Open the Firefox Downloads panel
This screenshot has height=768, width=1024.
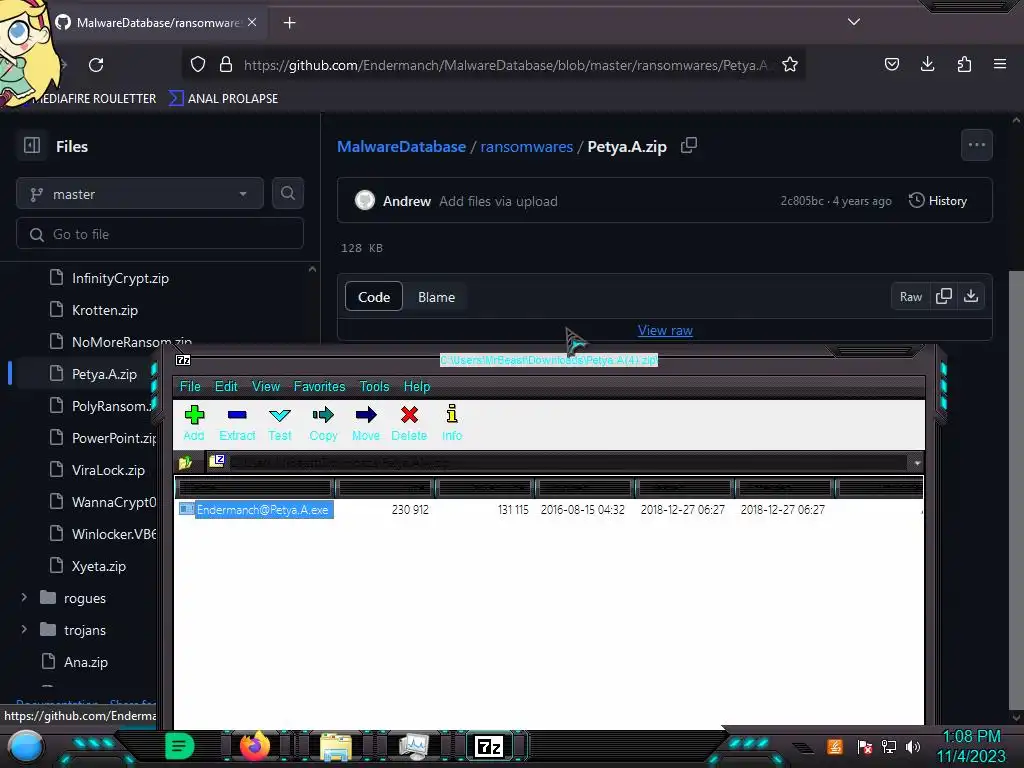pos(927,64)
